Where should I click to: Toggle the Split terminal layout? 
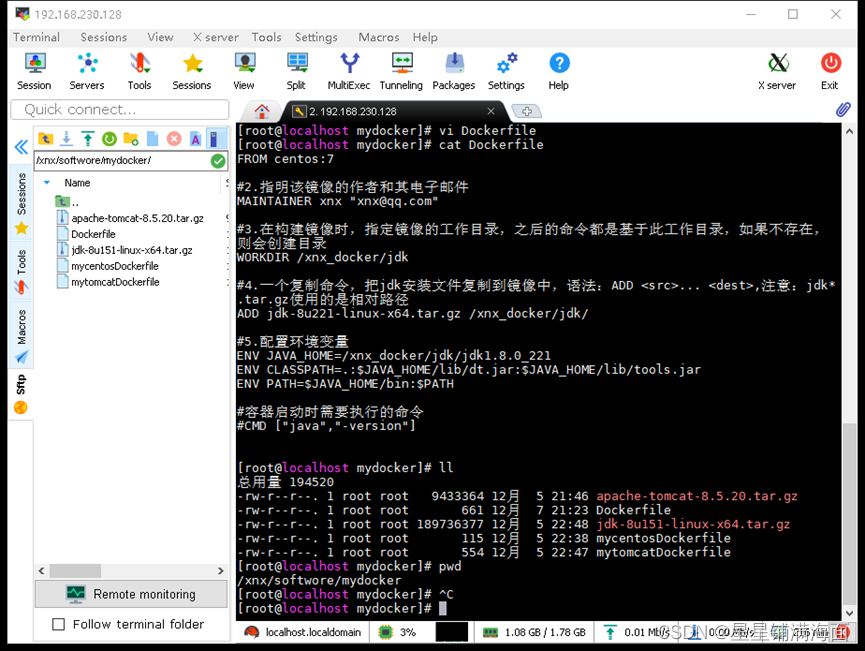[297, 70]
